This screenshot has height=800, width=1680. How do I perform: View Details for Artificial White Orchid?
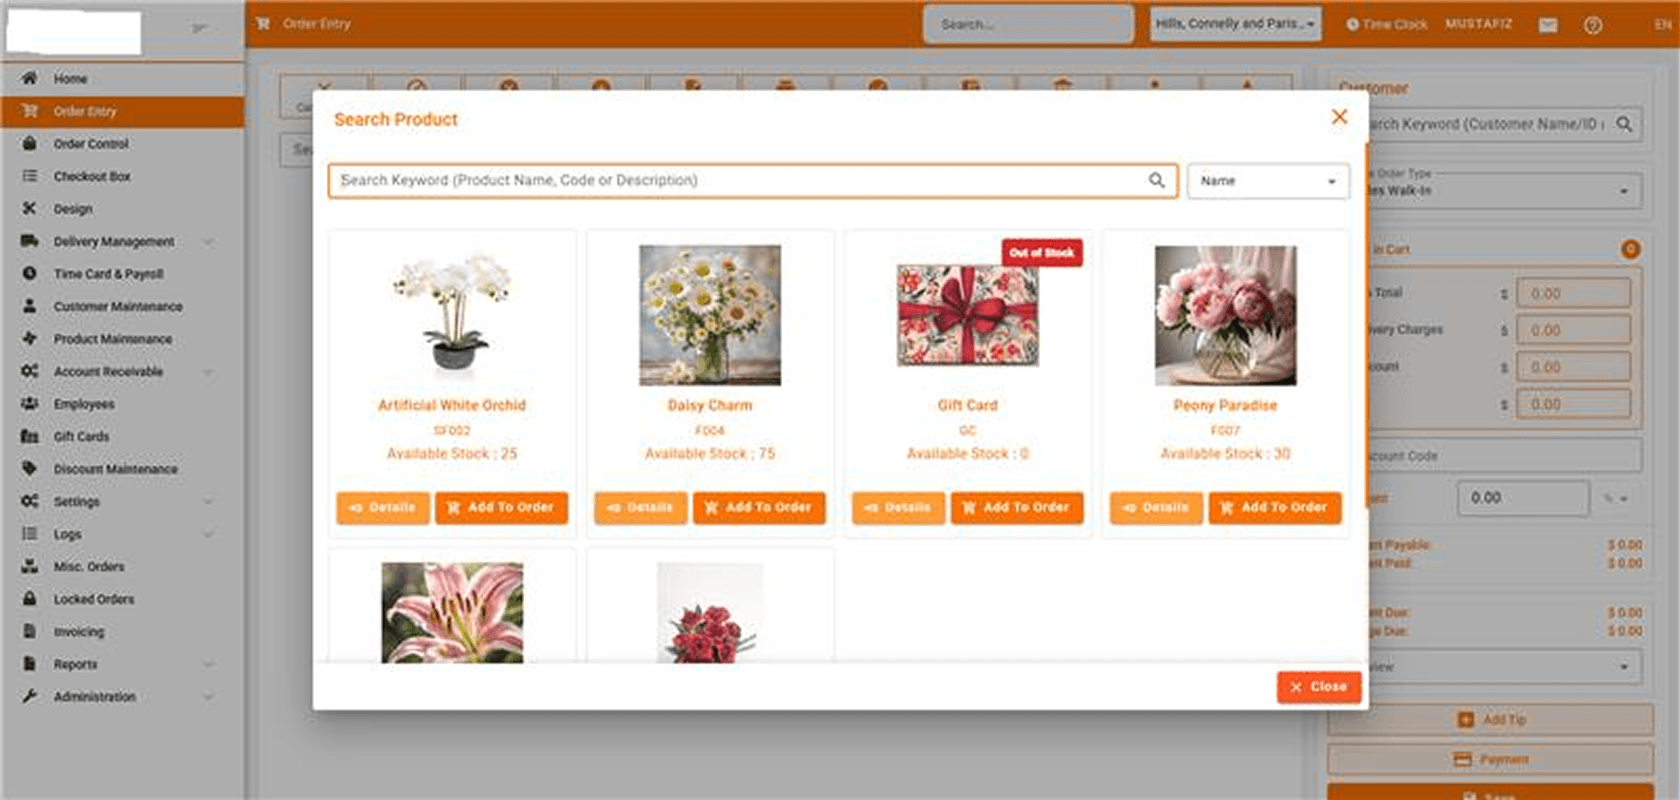pyautogui.click(x=382, y=508)
